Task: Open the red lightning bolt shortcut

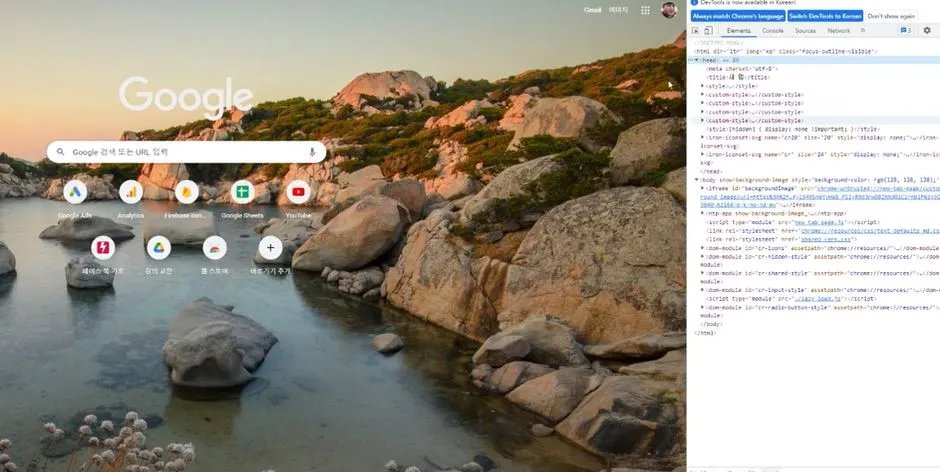Action: (x=103, y=248)
